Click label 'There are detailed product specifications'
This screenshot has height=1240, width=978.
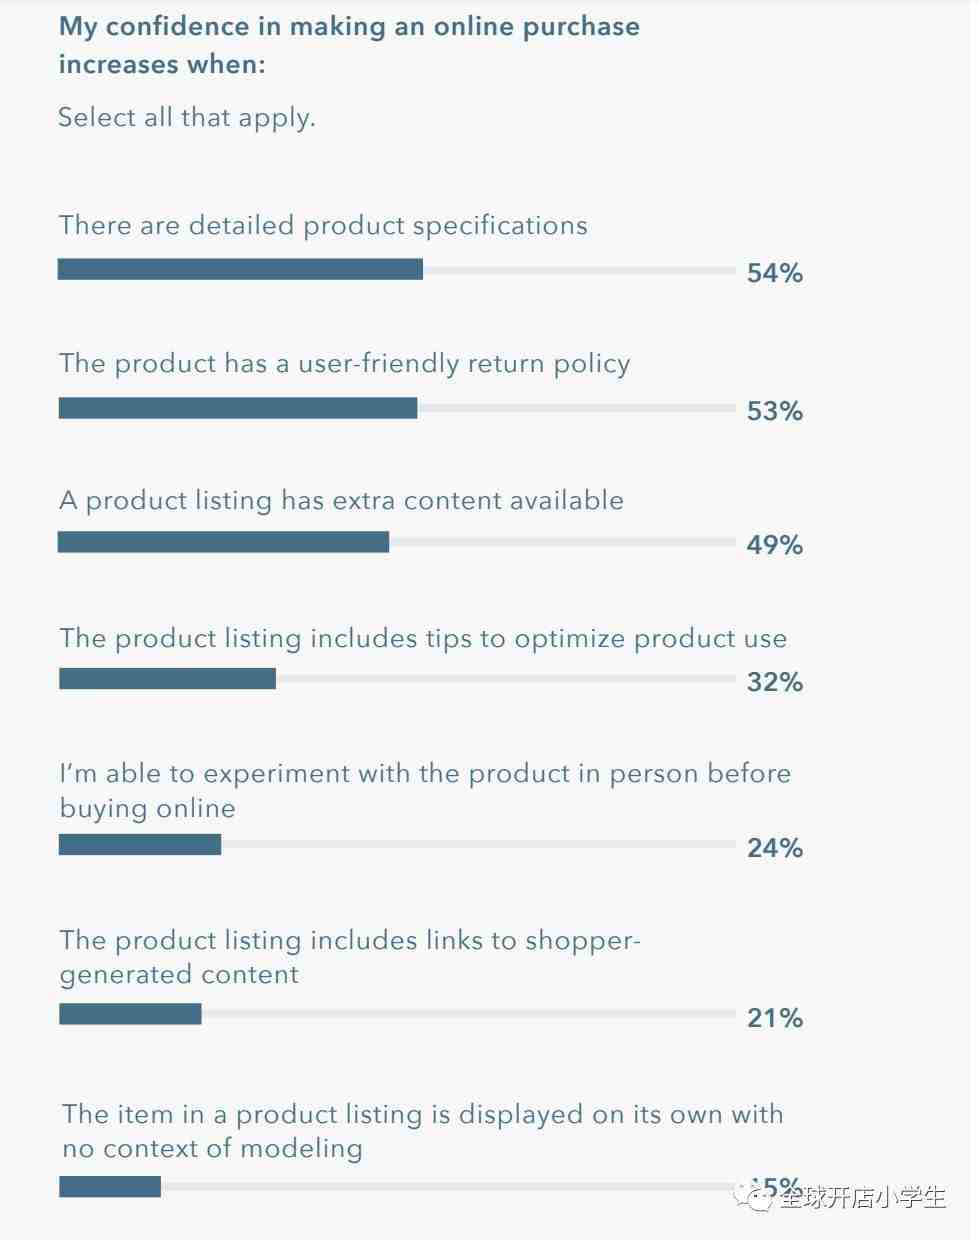point(323,225)
